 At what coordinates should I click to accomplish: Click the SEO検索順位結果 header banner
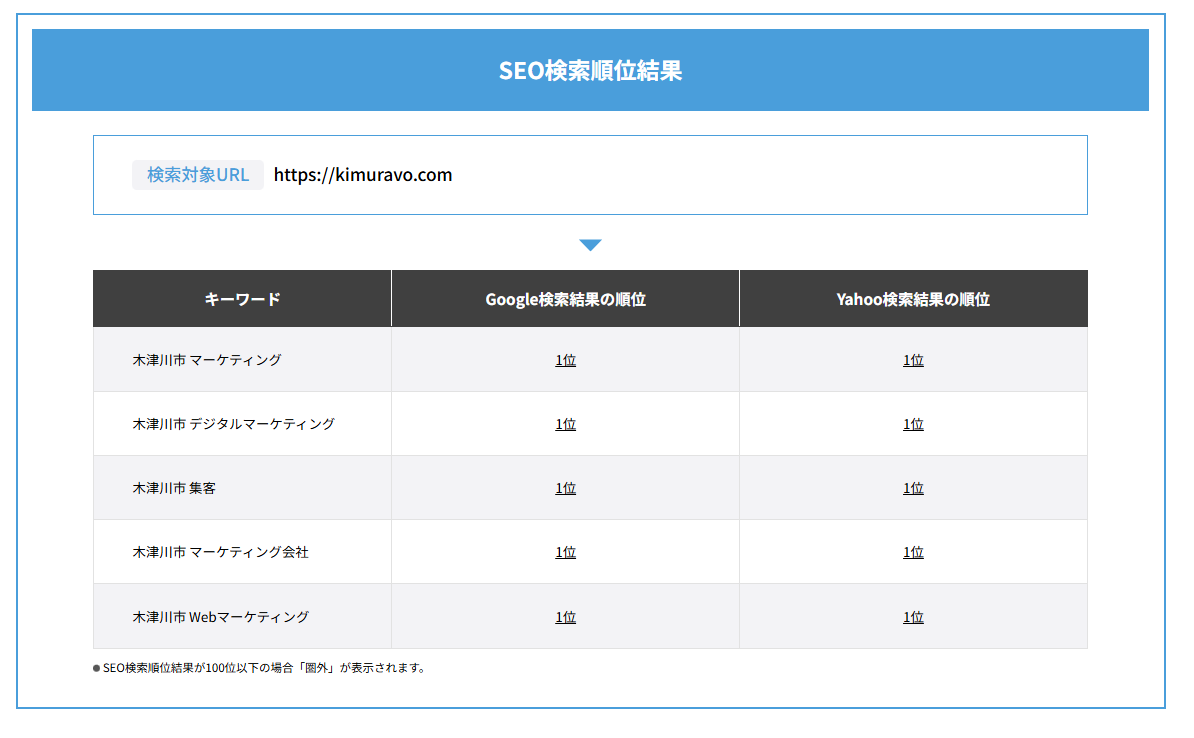594,69
